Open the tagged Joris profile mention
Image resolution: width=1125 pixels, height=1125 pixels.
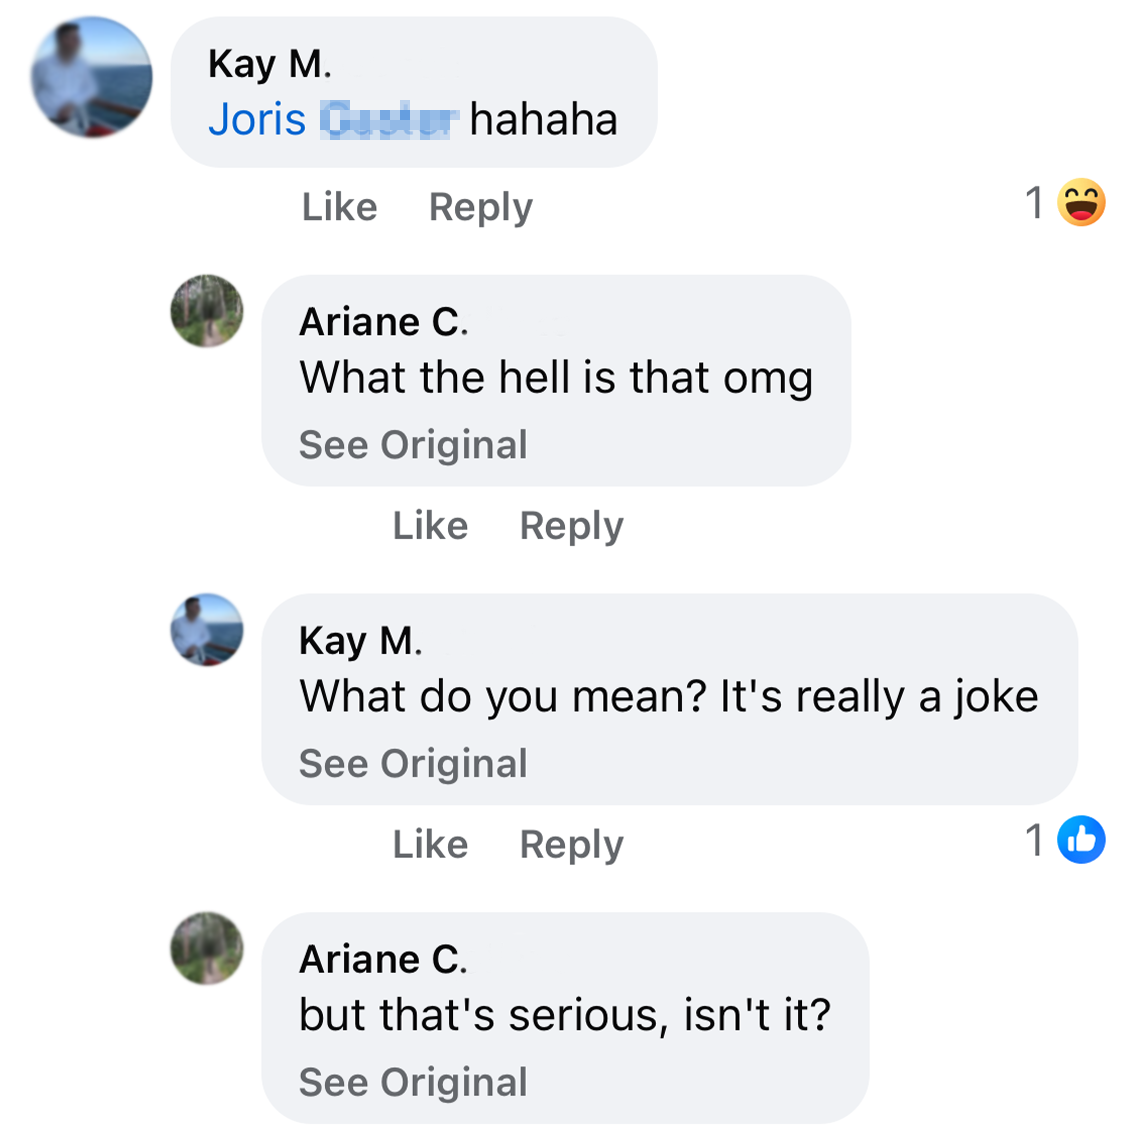332,120
